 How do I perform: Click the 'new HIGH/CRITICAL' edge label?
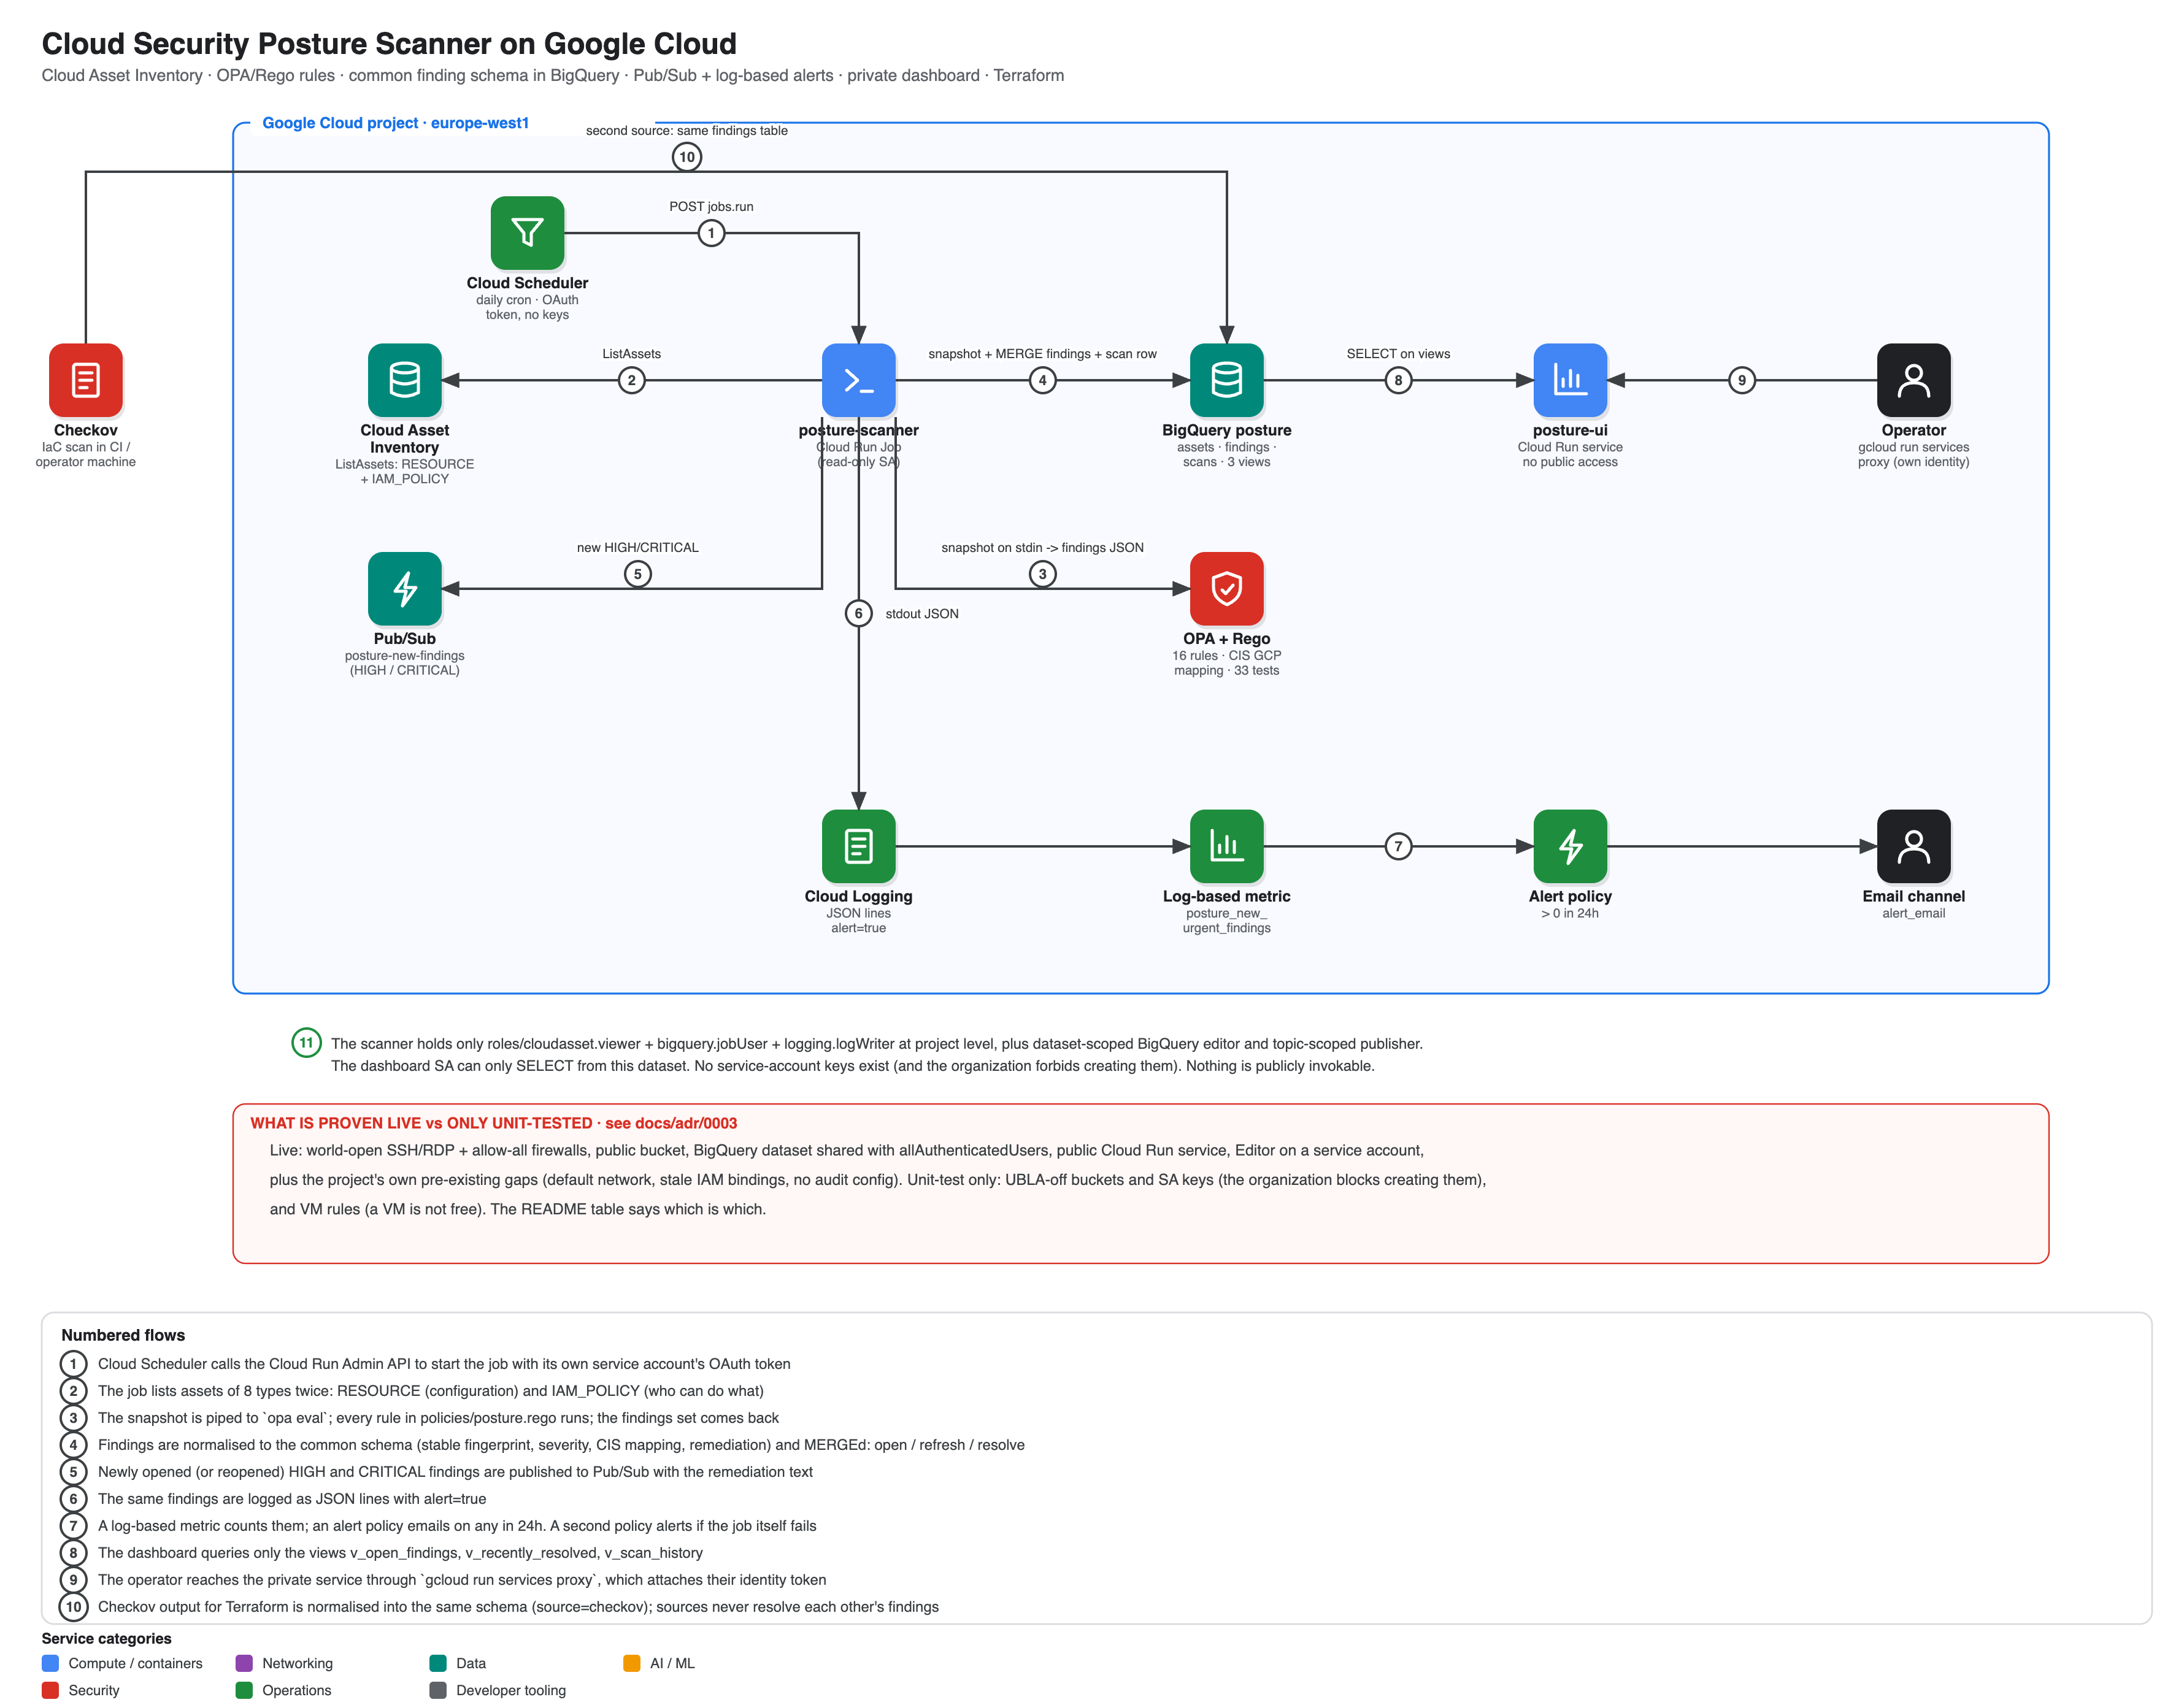pos(637,548)
